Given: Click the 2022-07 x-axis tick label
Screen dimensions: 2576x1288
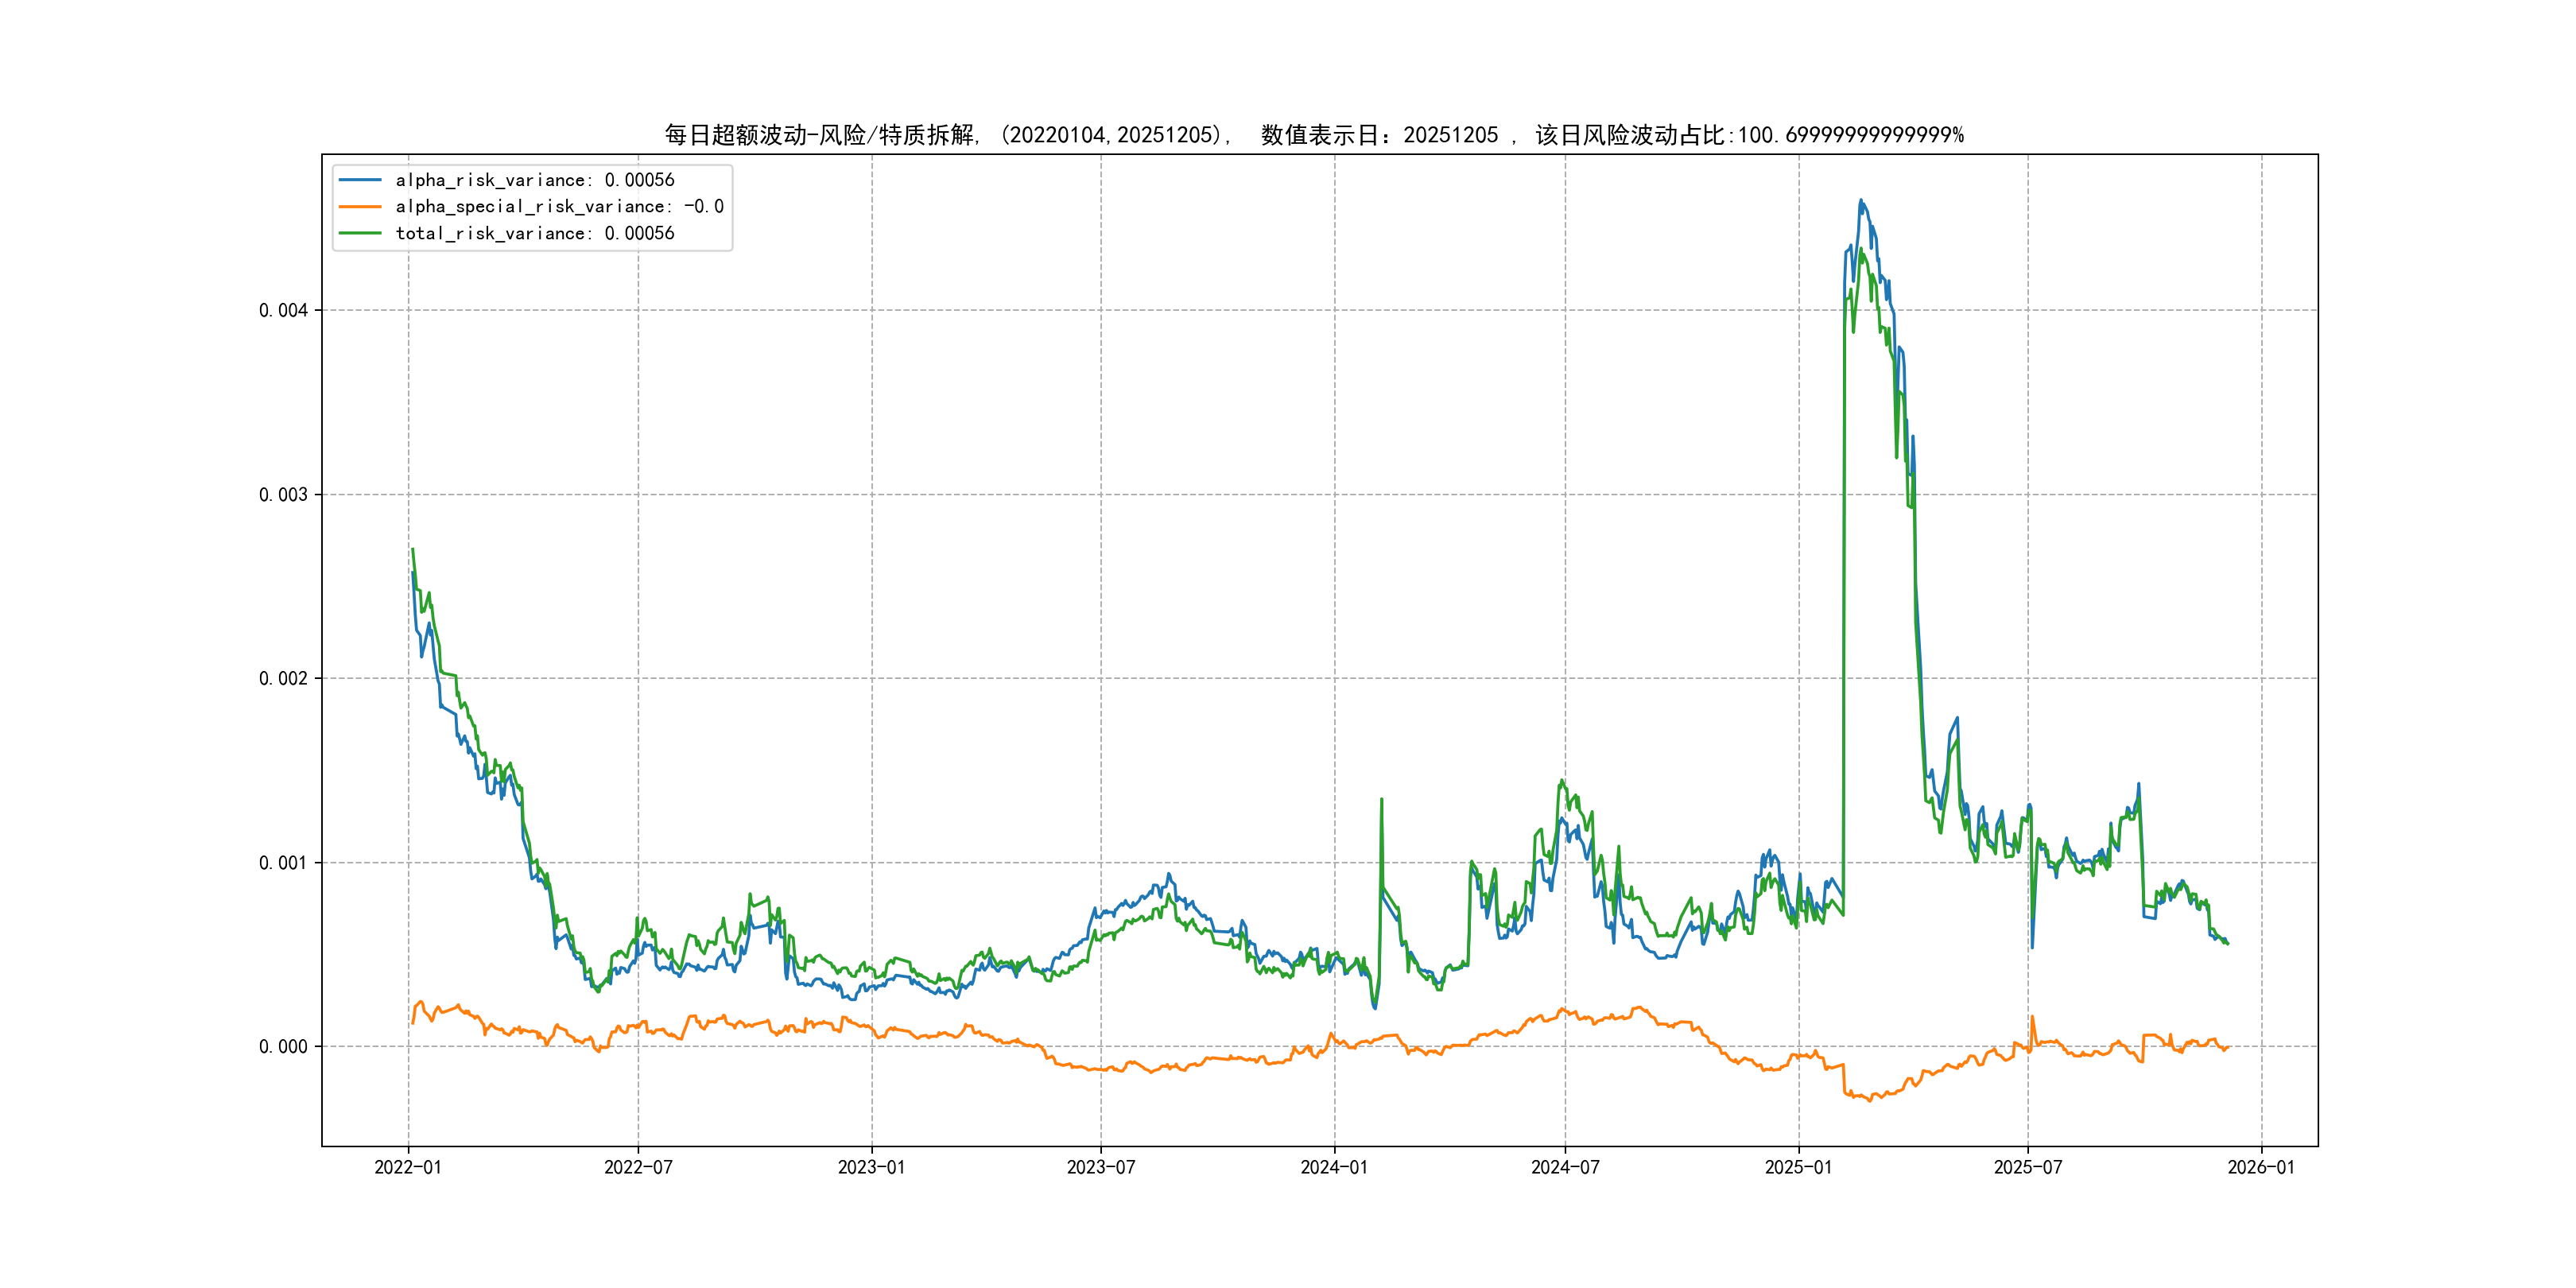Looking at the screenshot, I should 638,1167.
